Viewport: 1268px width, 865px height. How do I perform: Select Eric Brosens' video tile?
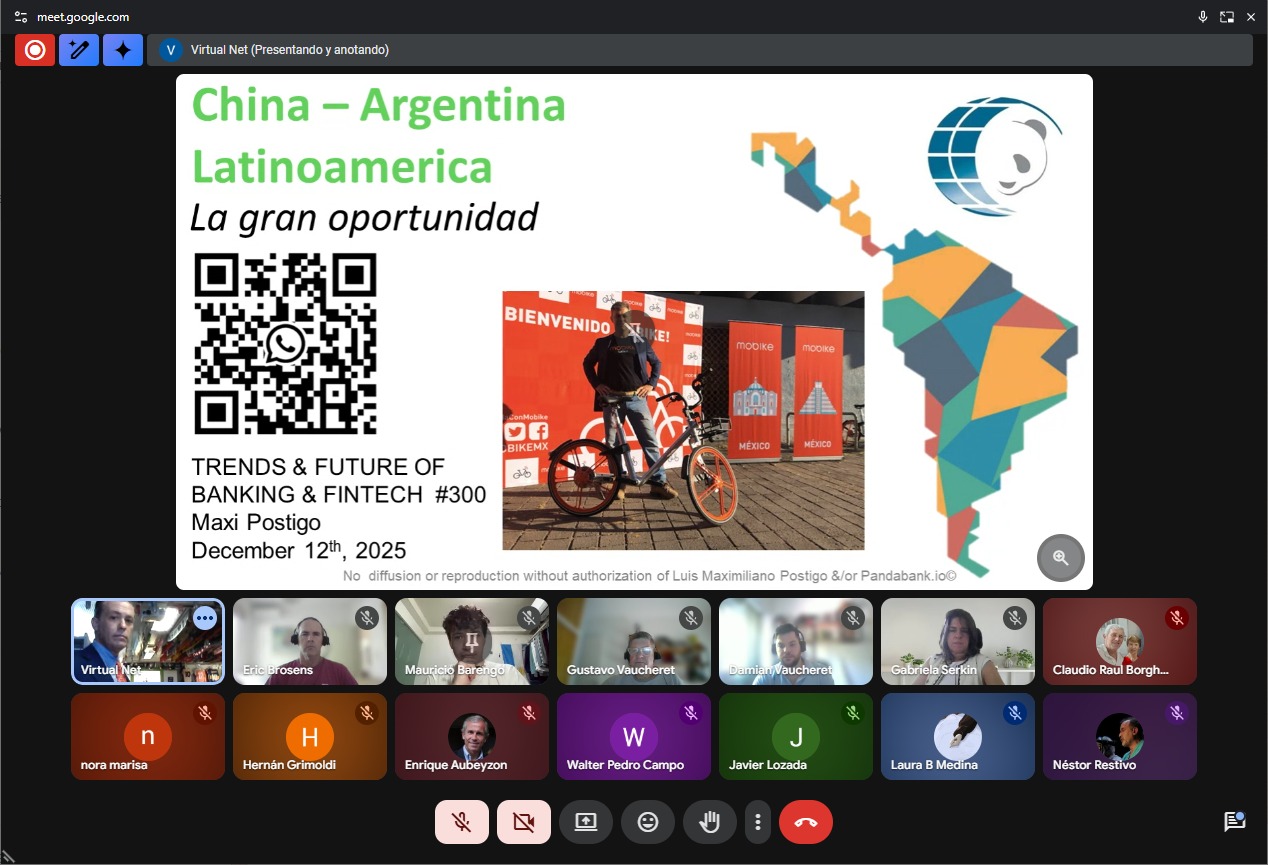tap(310, 642)
